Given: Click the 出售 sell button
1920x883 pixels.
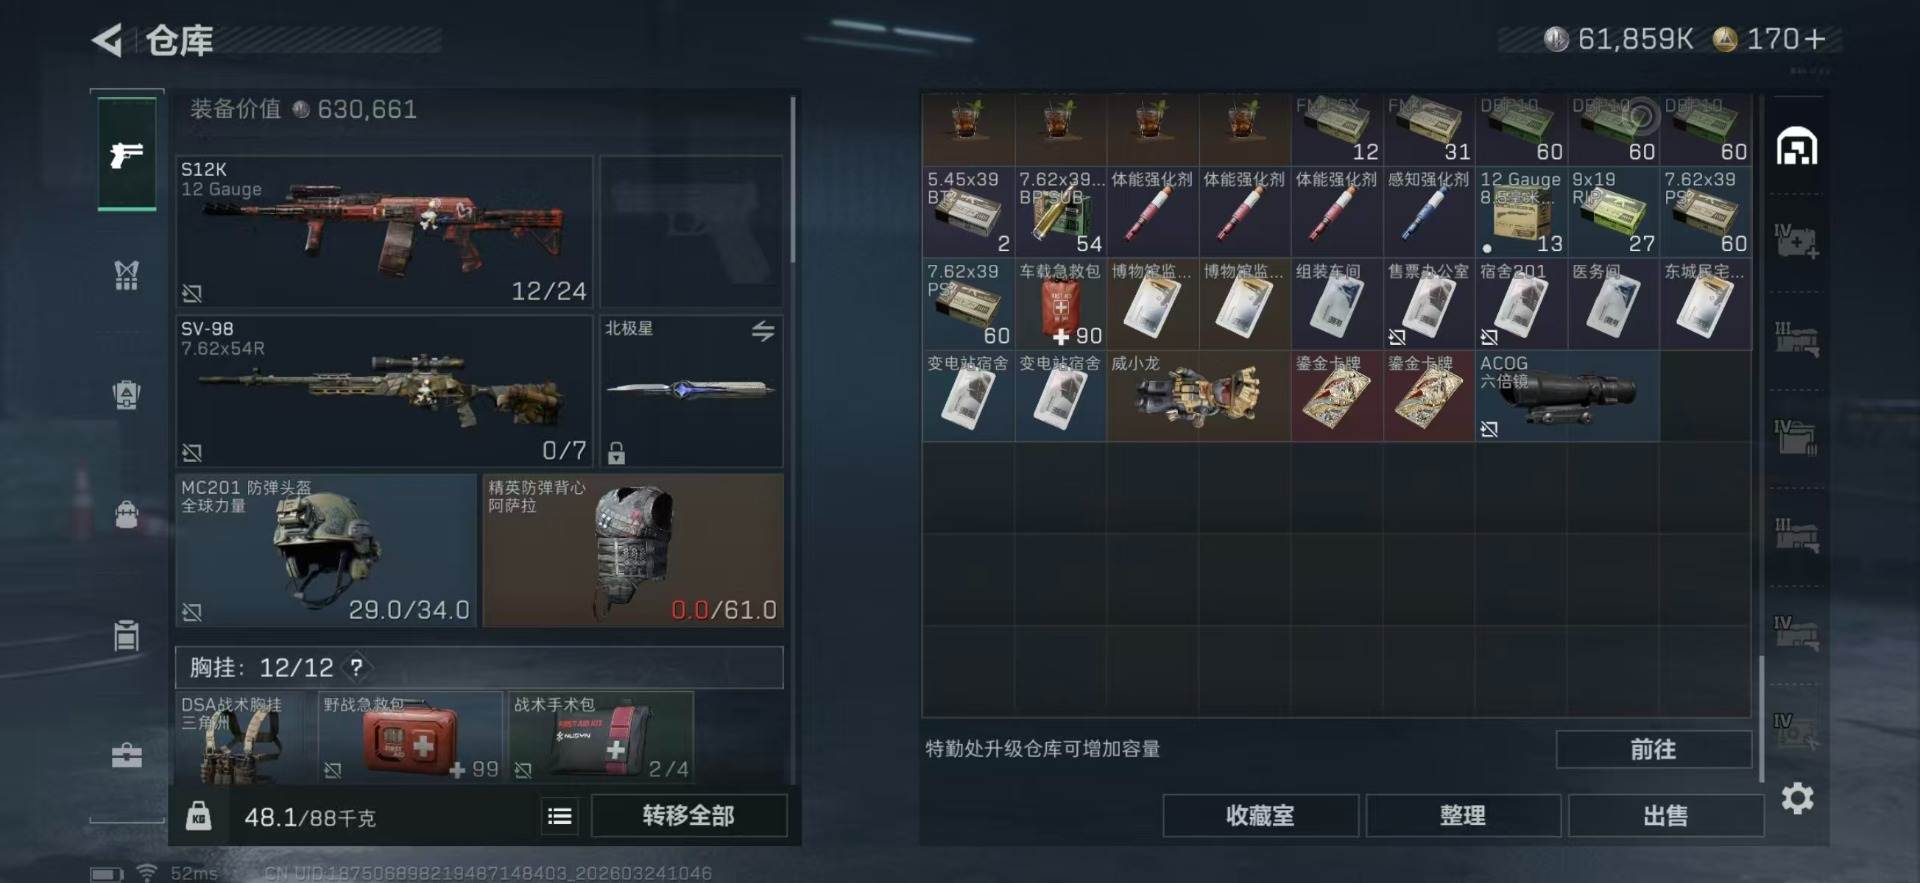Looking at the screenshot, I should point(1665,816).
